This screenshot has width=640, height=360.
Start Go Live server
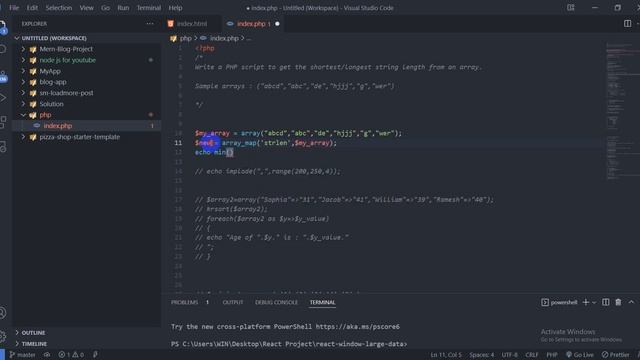coord(580,355)
